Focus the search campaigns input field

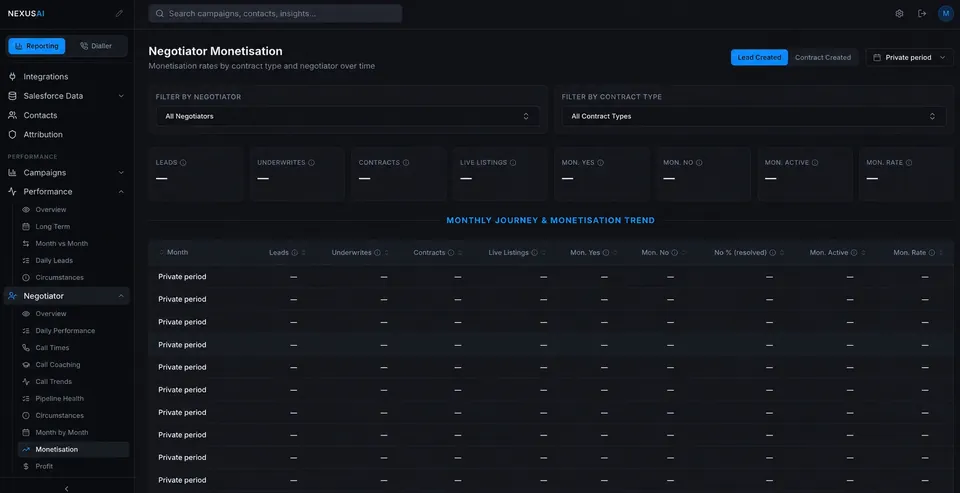click(x=275, y=13)
